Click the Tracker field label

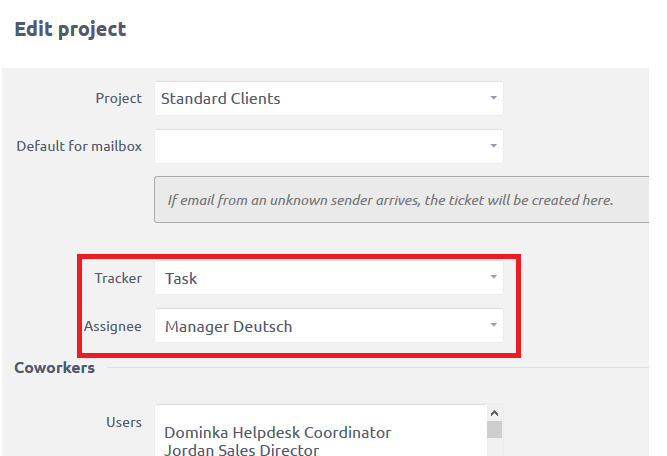tap(118, 278)
